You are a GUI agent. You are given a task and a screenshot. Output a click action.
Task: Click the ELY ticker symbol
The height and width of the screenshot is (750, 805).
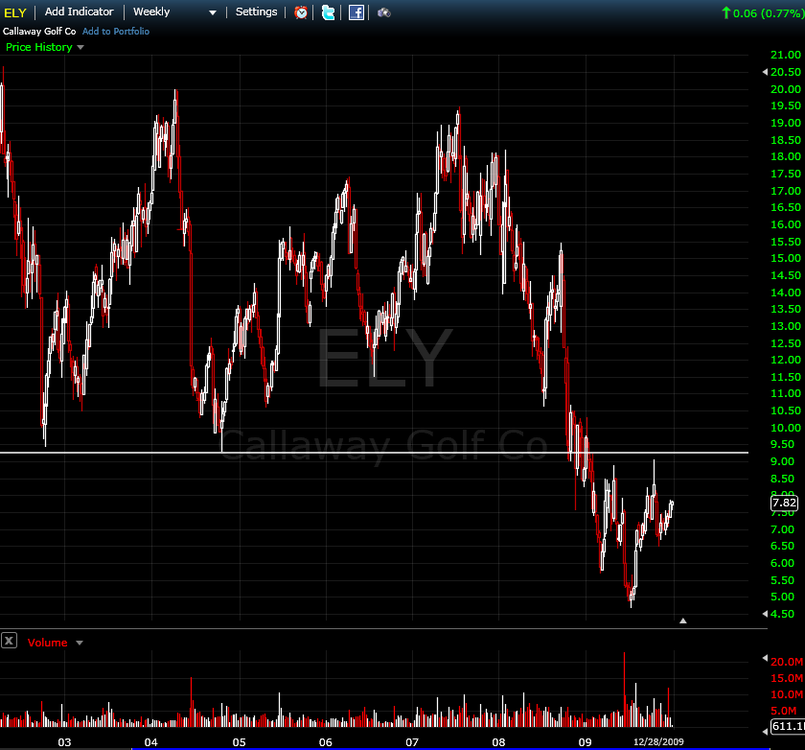[x=15, y=13]
